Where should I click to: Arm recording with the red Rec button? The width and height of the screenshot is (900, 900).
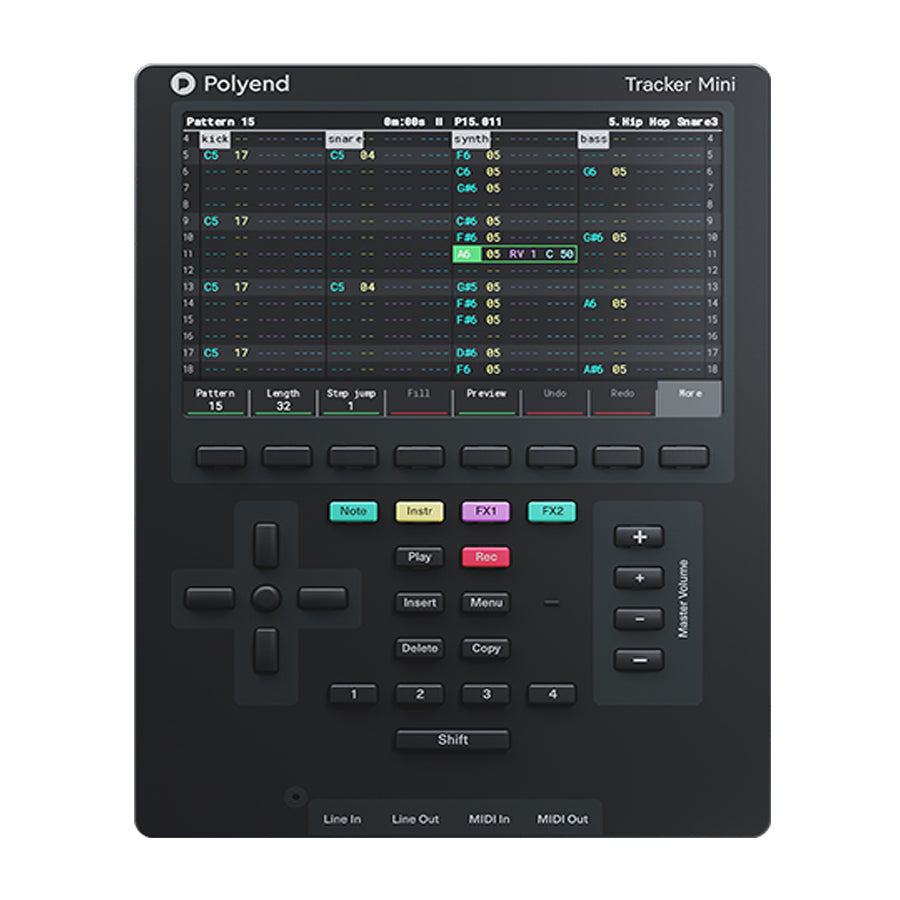tap(486, 557)
